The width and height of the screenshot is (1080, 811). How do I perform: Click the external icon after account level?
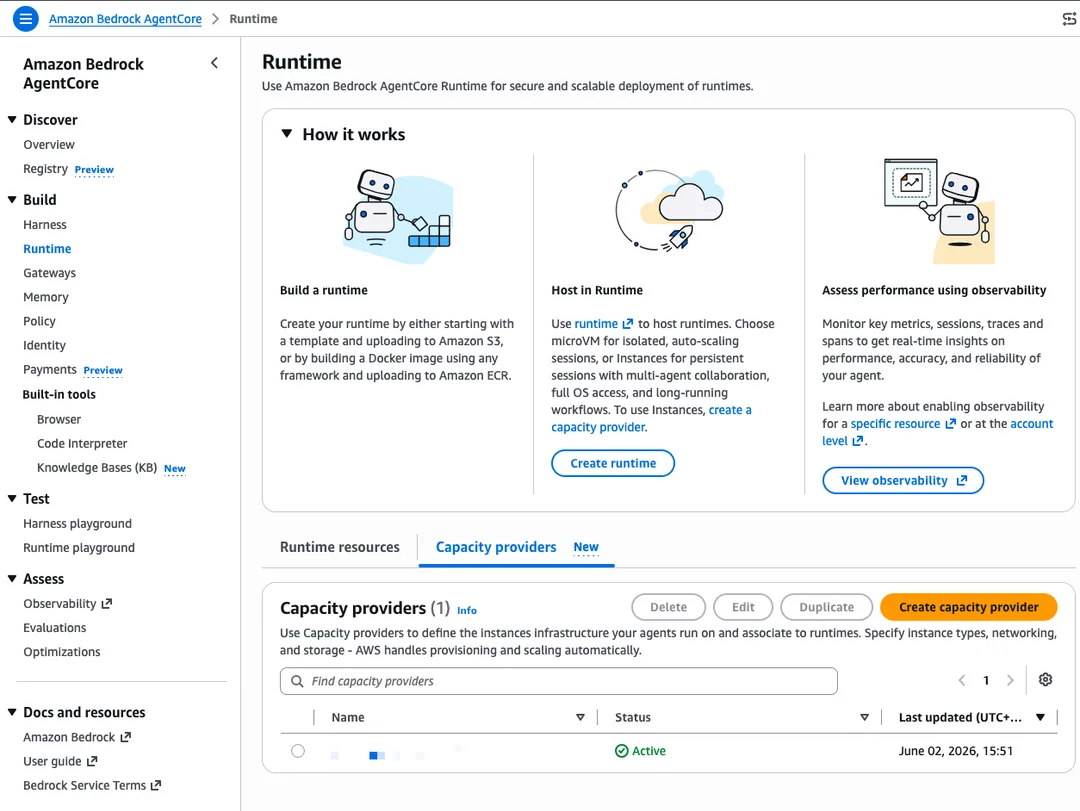tap(857, 441)
